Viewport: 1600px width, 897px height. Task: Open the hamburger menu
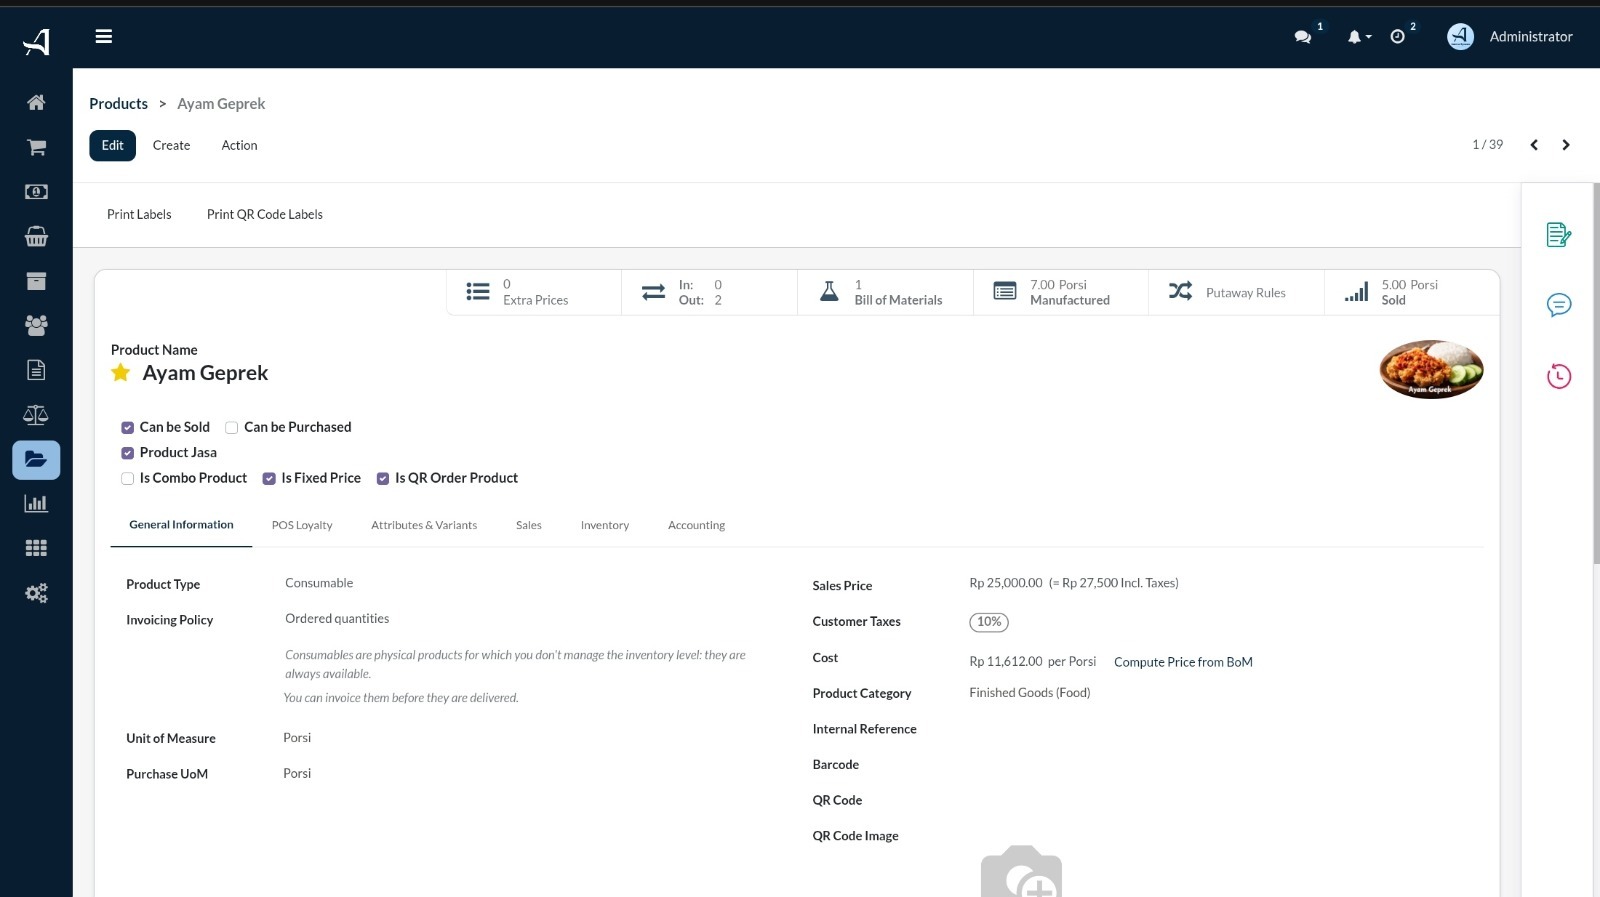[103, 36]
